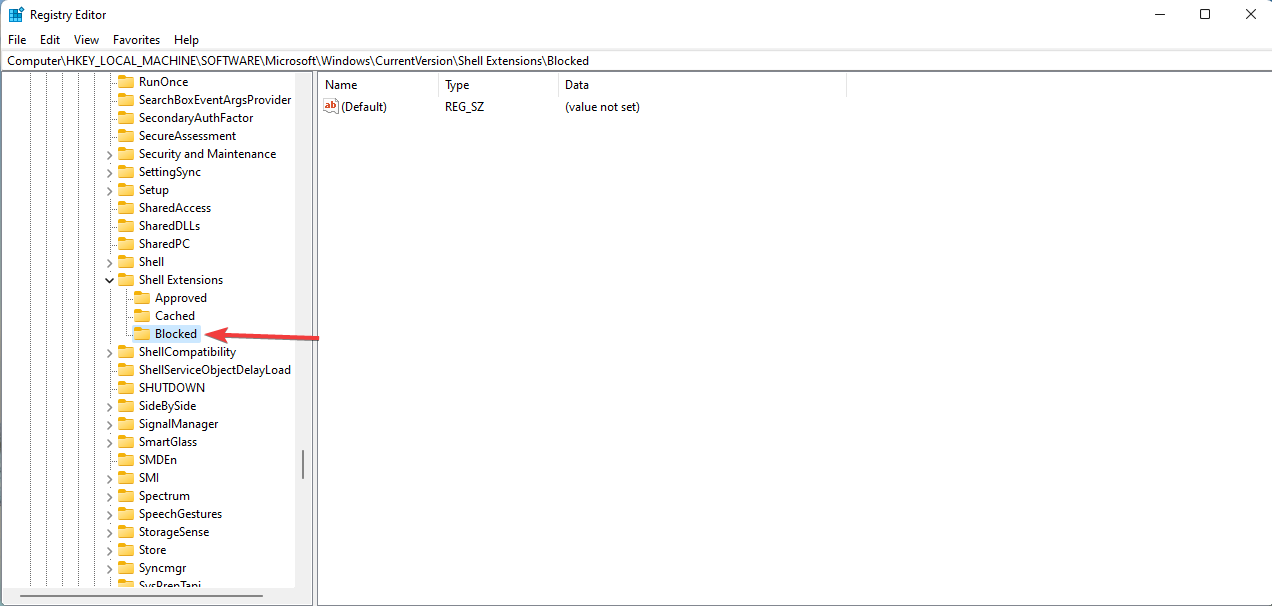Viewport: 1272px width, 606px height.
Task: Select the SignalManager folder icon
Action: 125,424
